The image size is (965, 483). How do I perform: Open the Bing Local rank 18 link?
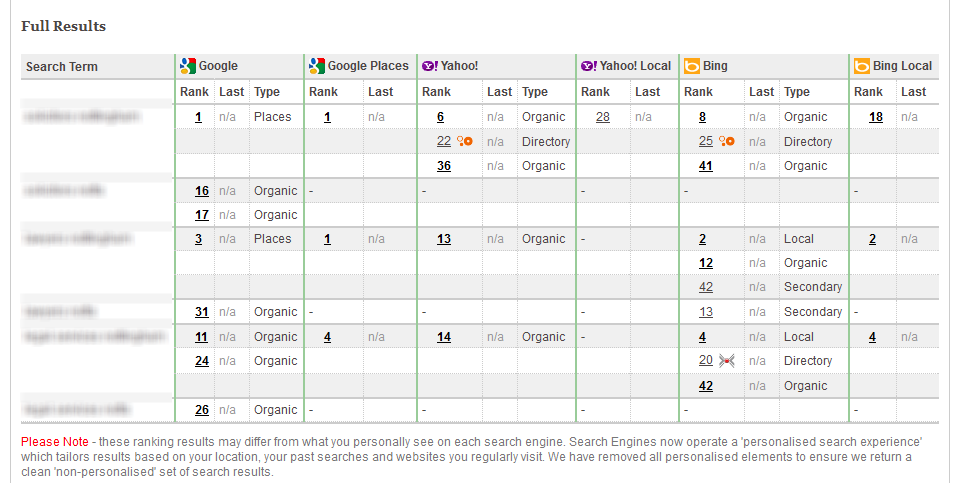[876, 117]
